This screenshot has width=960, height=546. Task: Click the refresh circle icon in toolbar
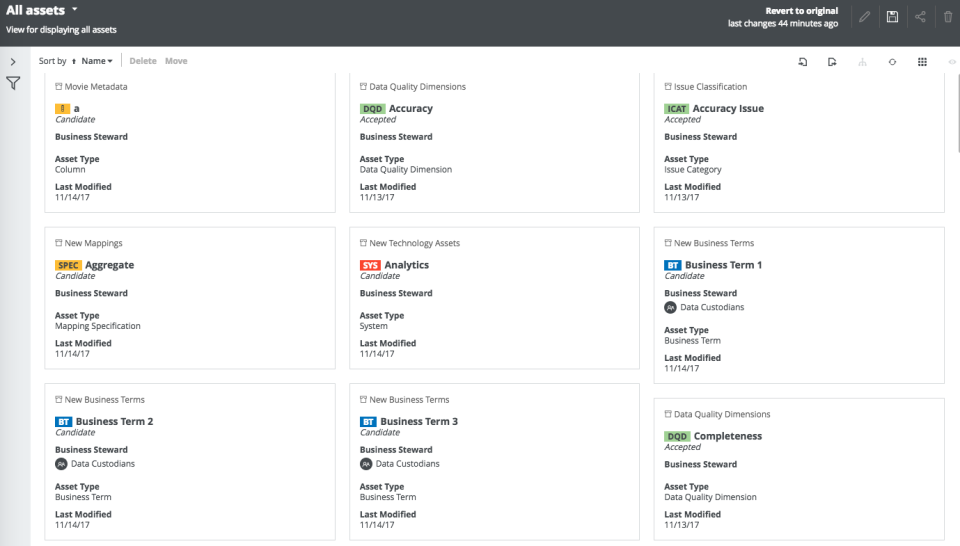click(x=892, y=62)
